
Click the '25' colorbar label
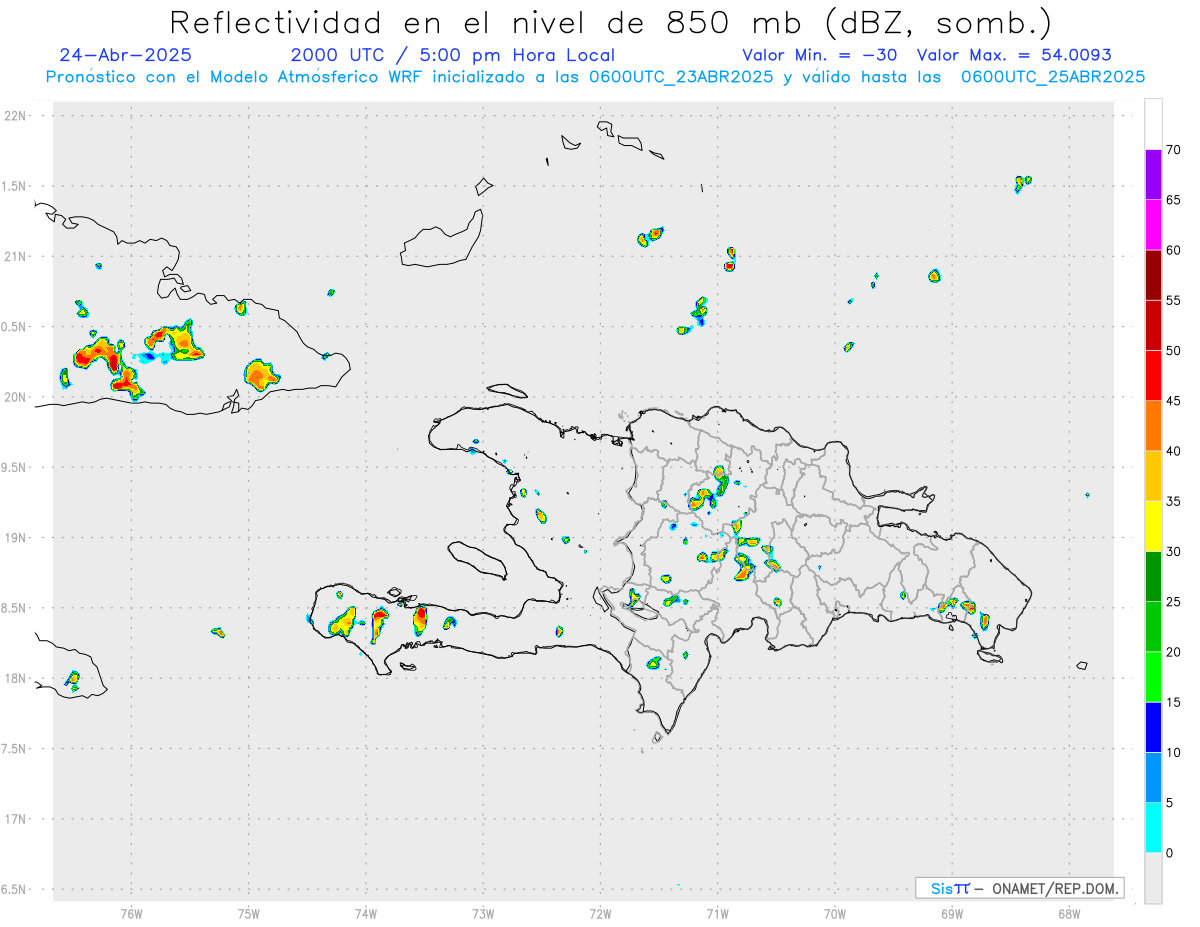click(1173, 602)
